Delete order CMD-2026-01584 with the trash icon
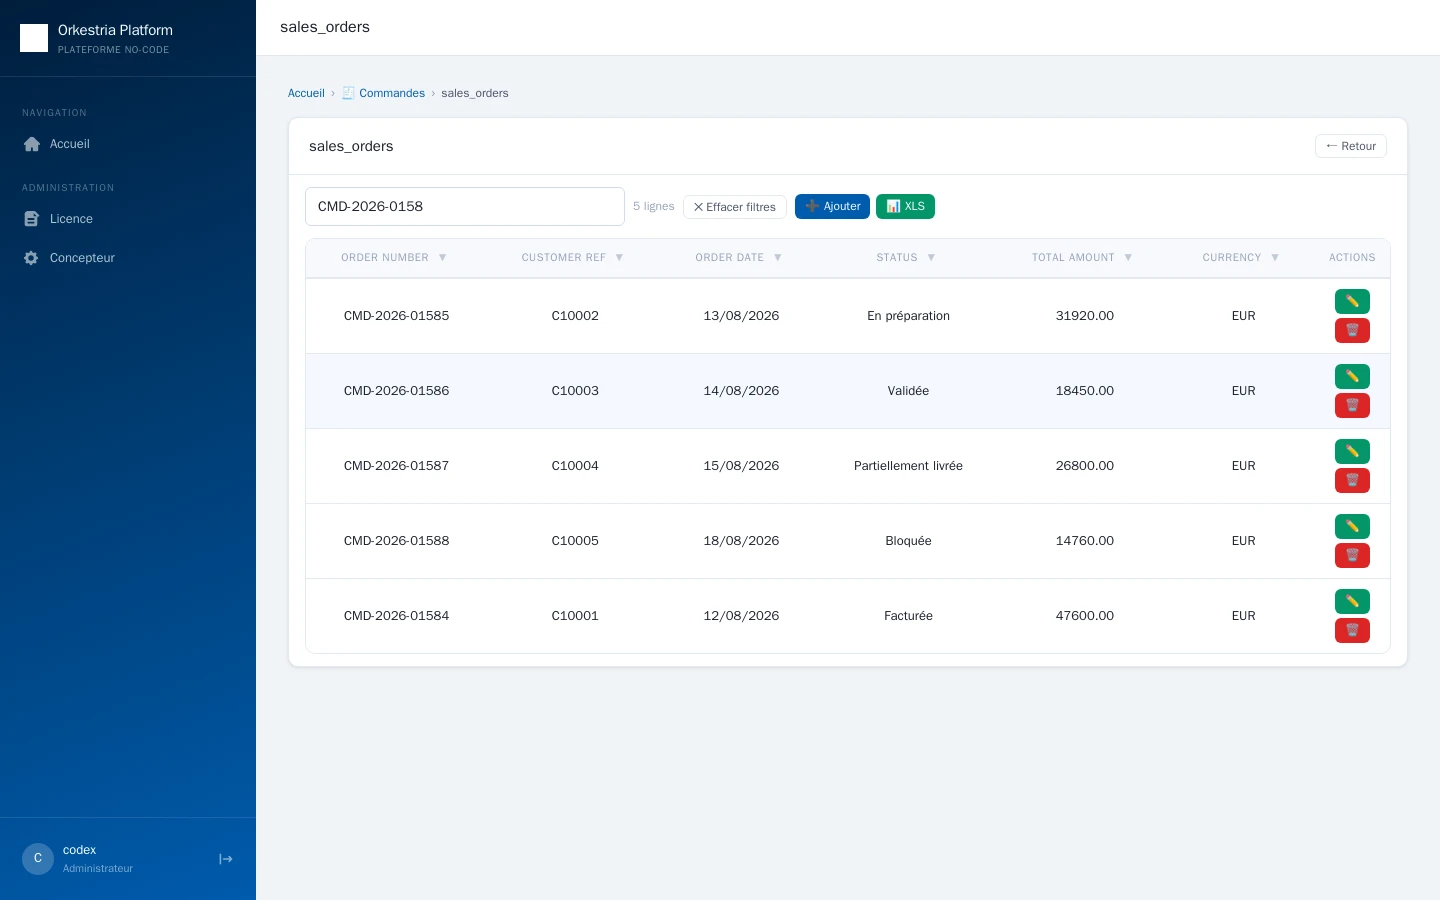Screen dimensions: 1440x900 point(1352,630)
